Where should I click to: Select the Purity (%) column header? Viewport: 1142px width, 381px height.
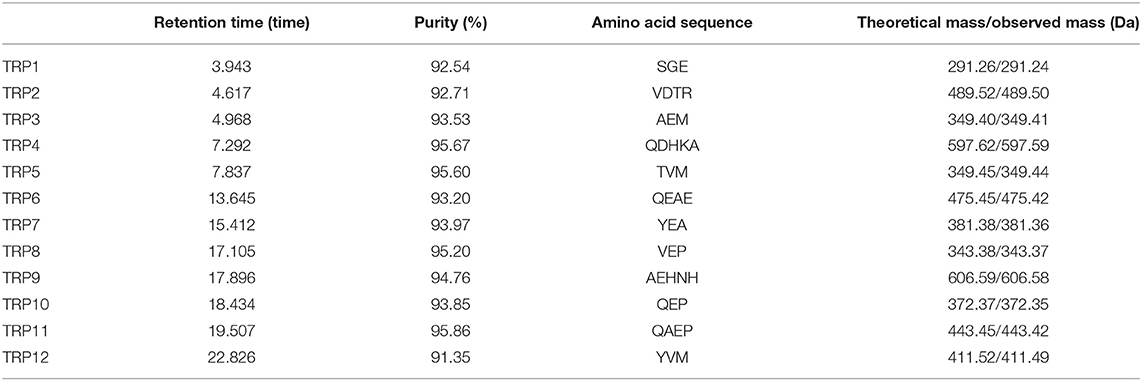click(x=449, y=24)
